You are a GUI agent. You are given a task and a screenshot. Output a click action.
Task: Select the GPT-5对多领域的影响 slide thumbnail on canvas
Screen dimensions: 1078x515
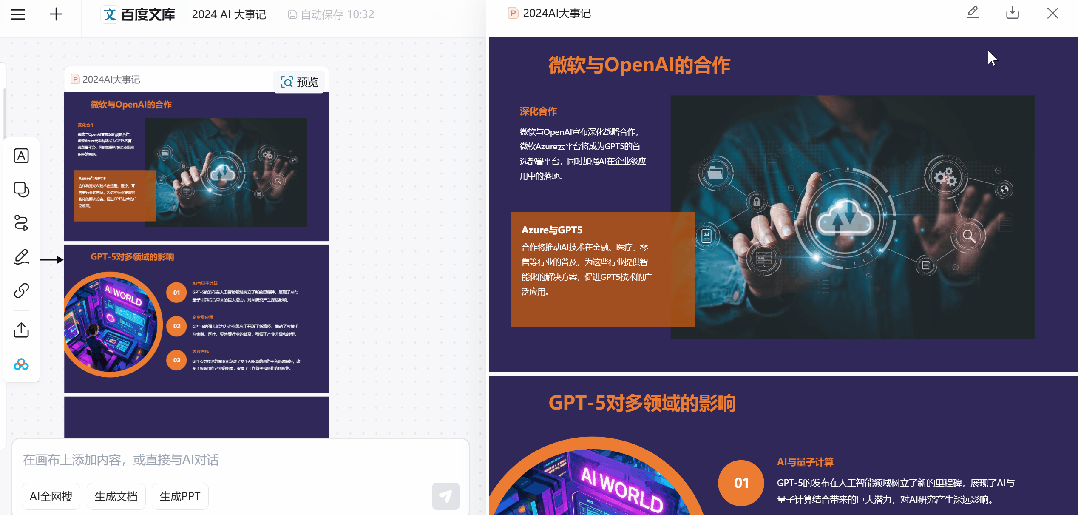pyautogui.click(x=197, y=319)
